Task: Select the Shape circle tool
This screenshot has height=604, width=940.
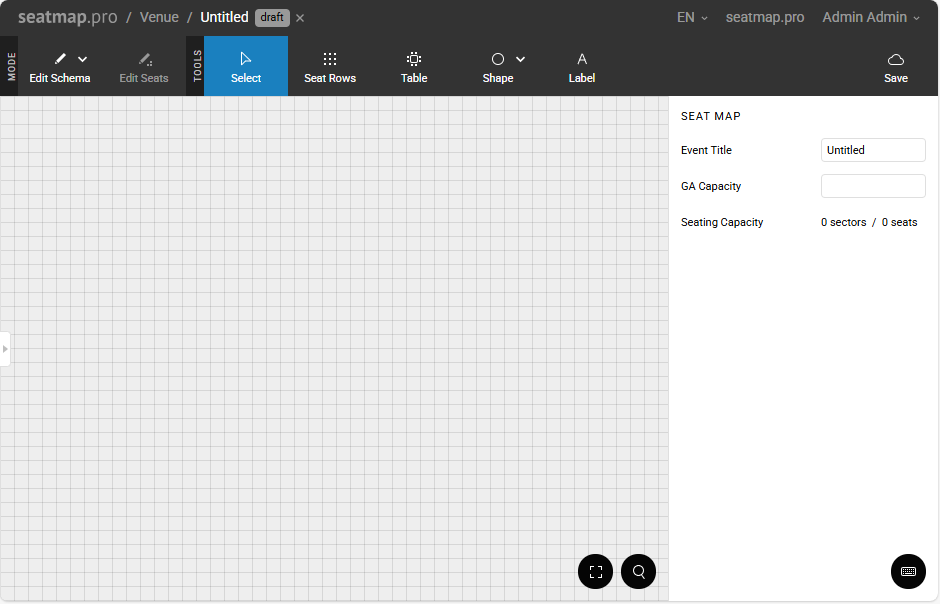Action: click(x=497, y=66)
